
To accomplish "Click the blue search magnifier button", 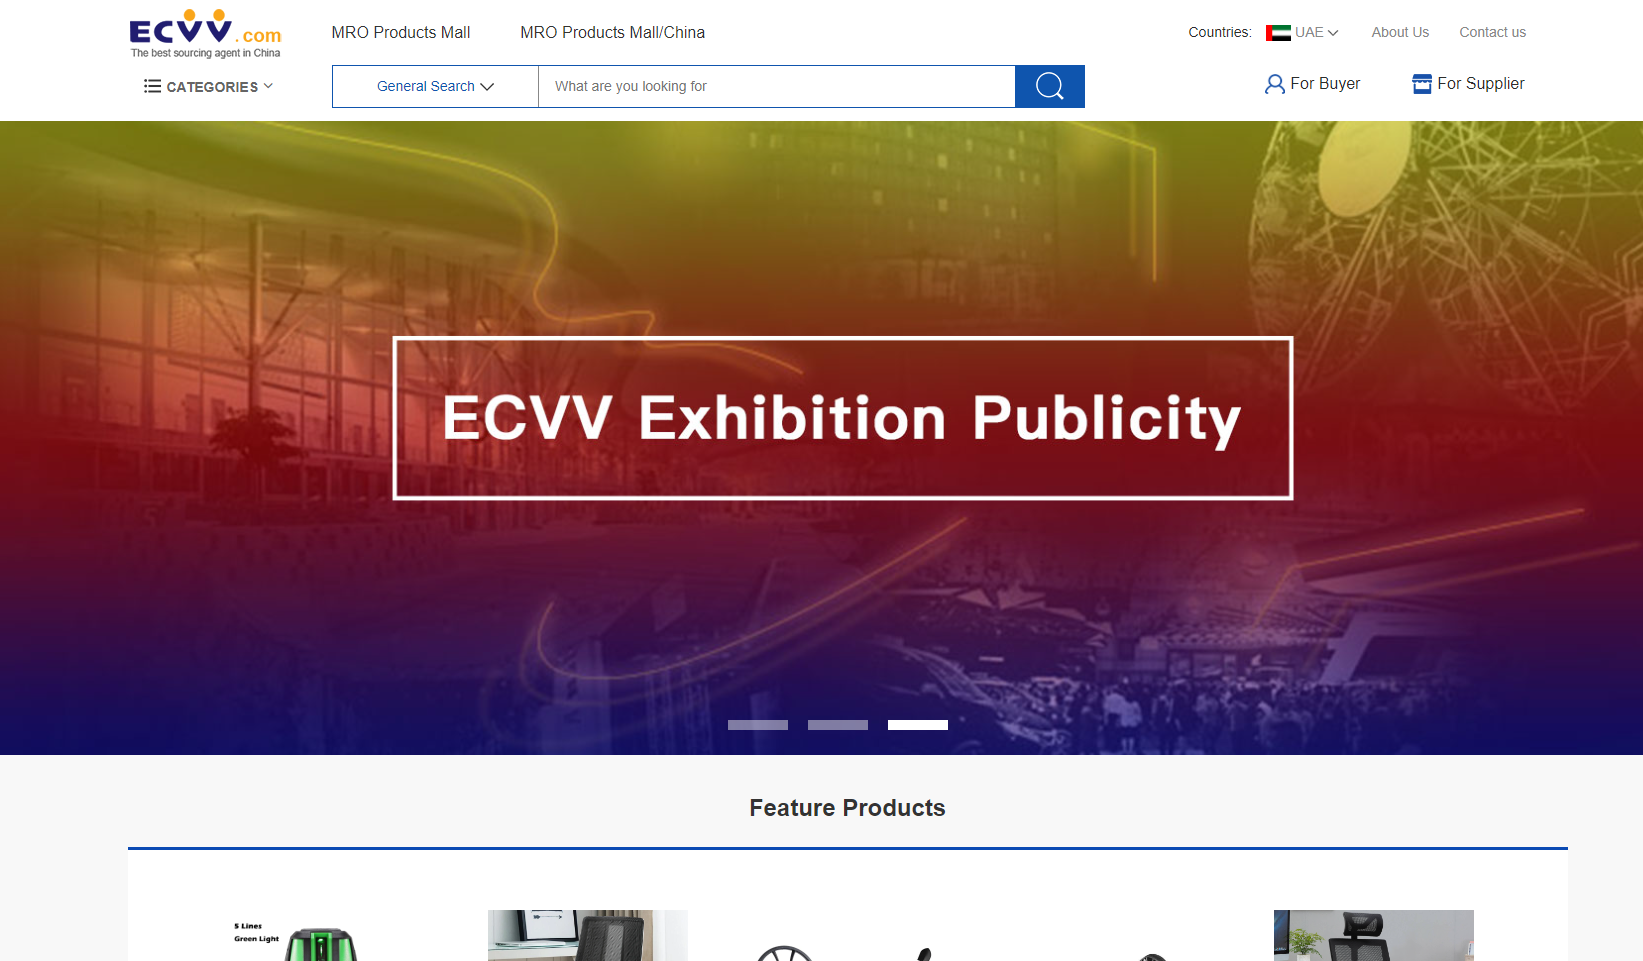I will tap(1049, 86).
